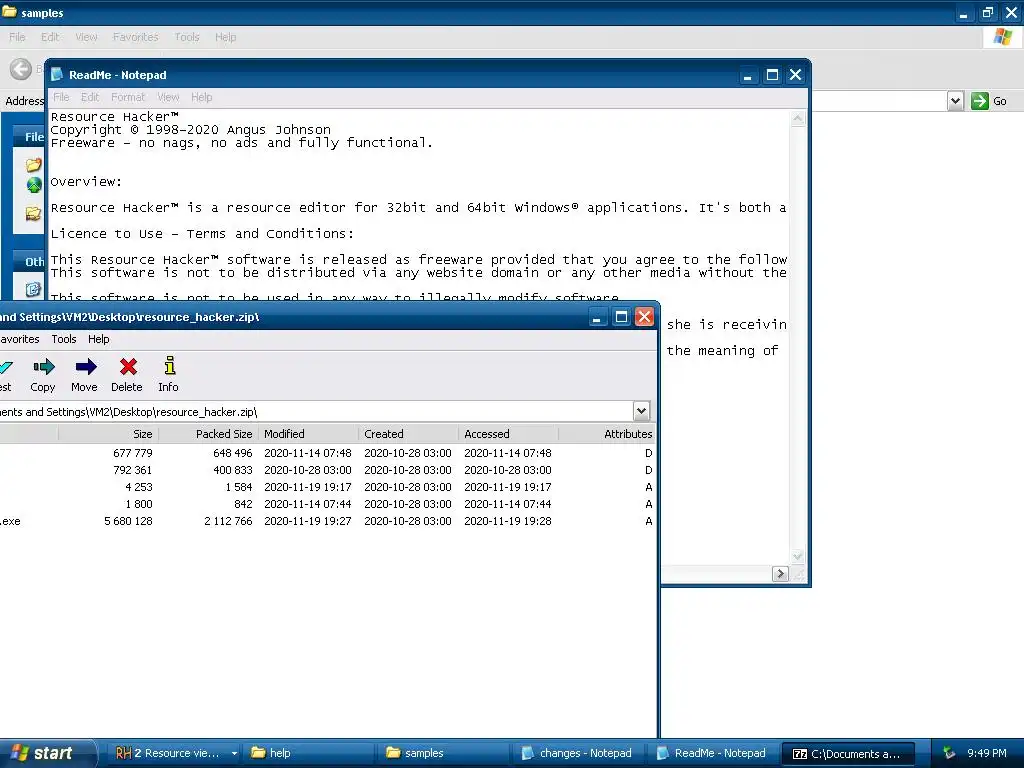Sort by Accessed column header
This screenshot has height=768, width=1024.
coord(508,434)
